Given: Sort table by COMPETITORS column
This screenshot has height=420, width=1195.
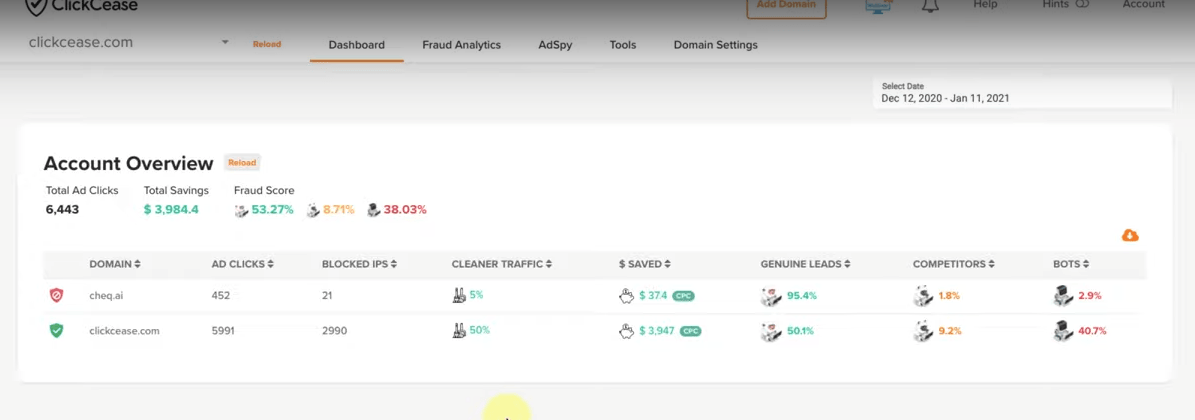Looking at the screenshot, I should coord(954,264).
